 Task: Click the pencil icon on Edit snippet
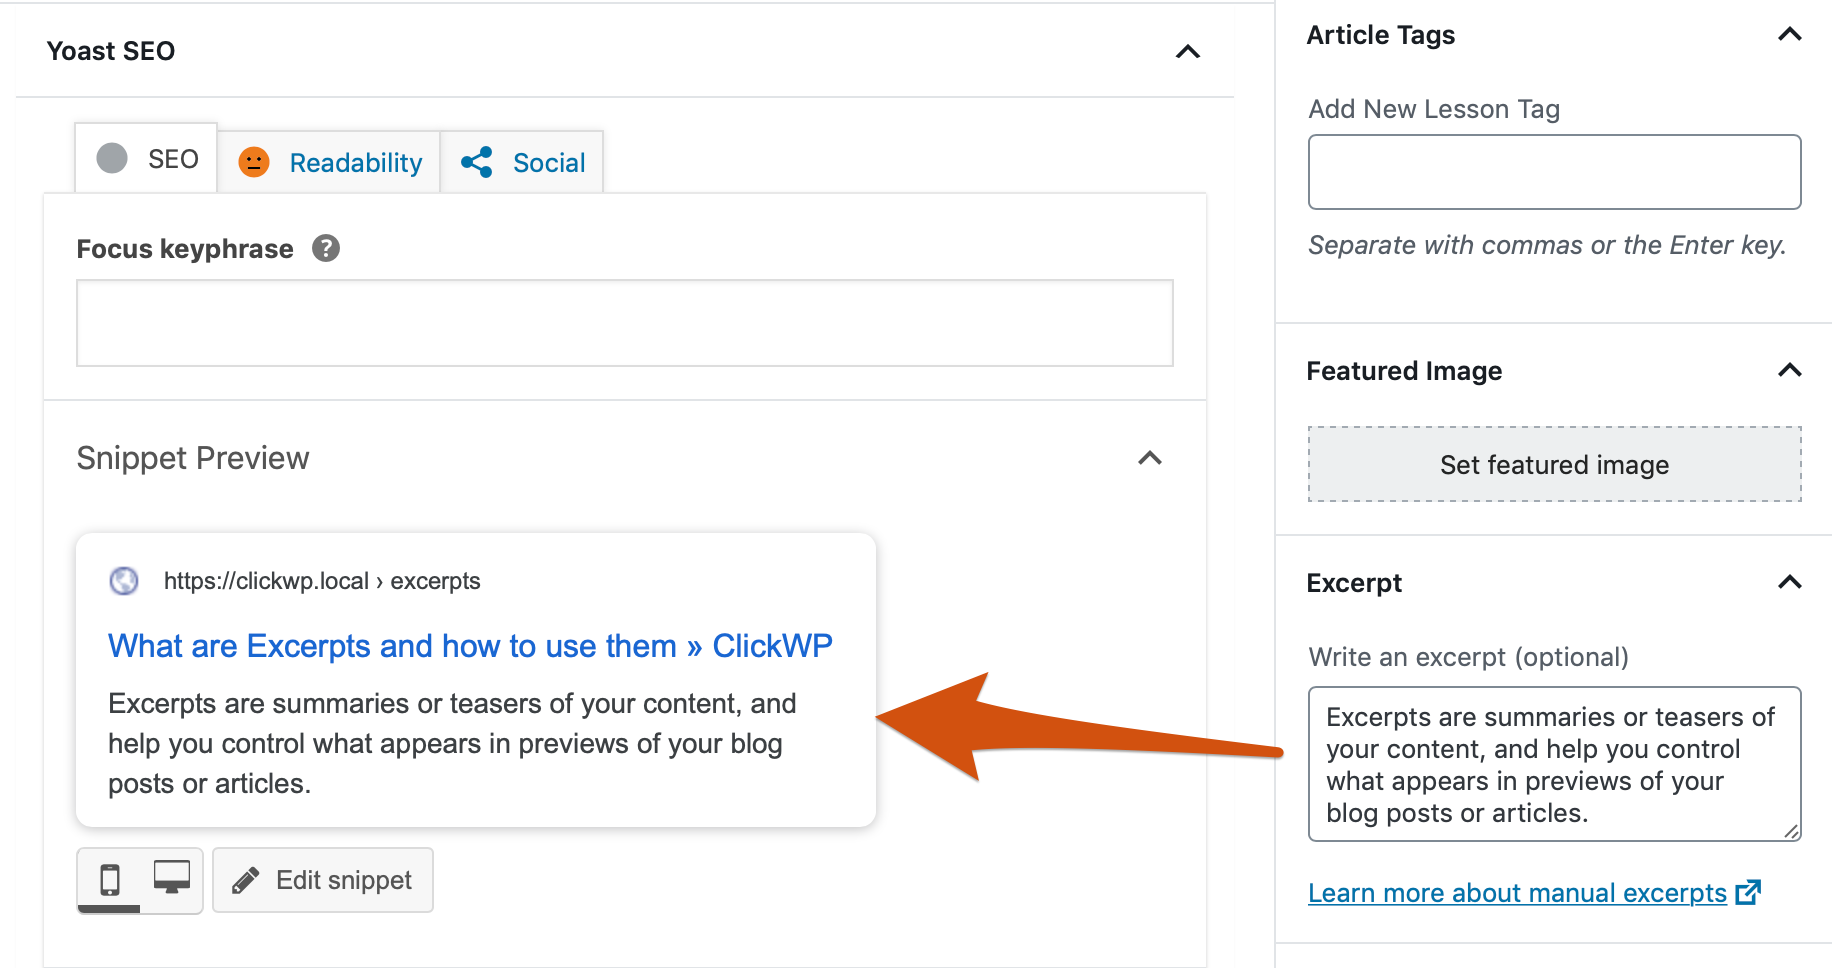click(x=247, y=880)
